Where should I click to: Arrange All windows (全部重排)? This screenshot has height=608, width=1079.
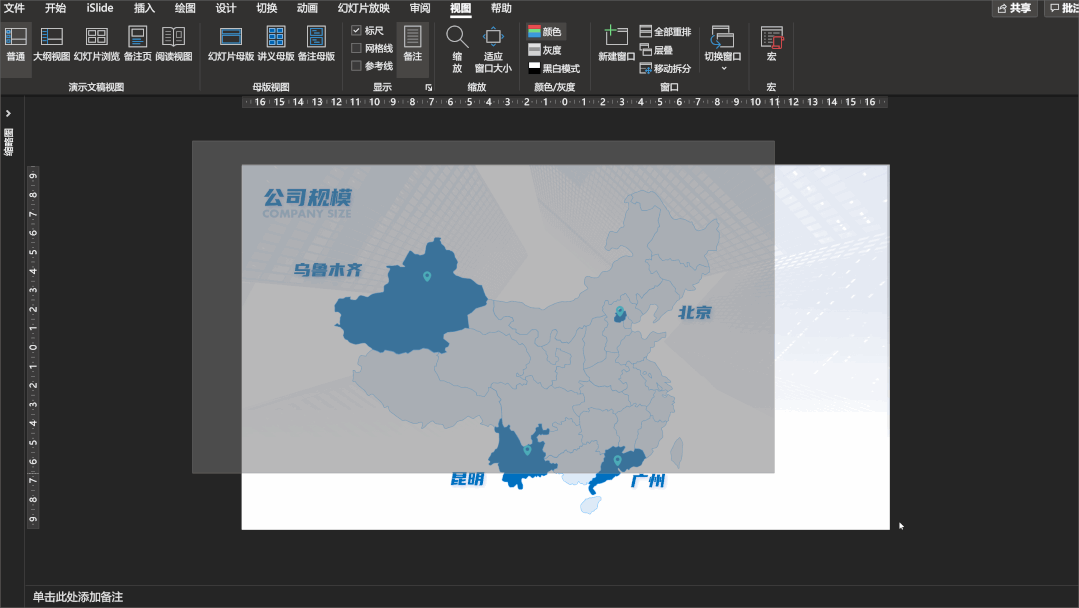coord(665,32)
